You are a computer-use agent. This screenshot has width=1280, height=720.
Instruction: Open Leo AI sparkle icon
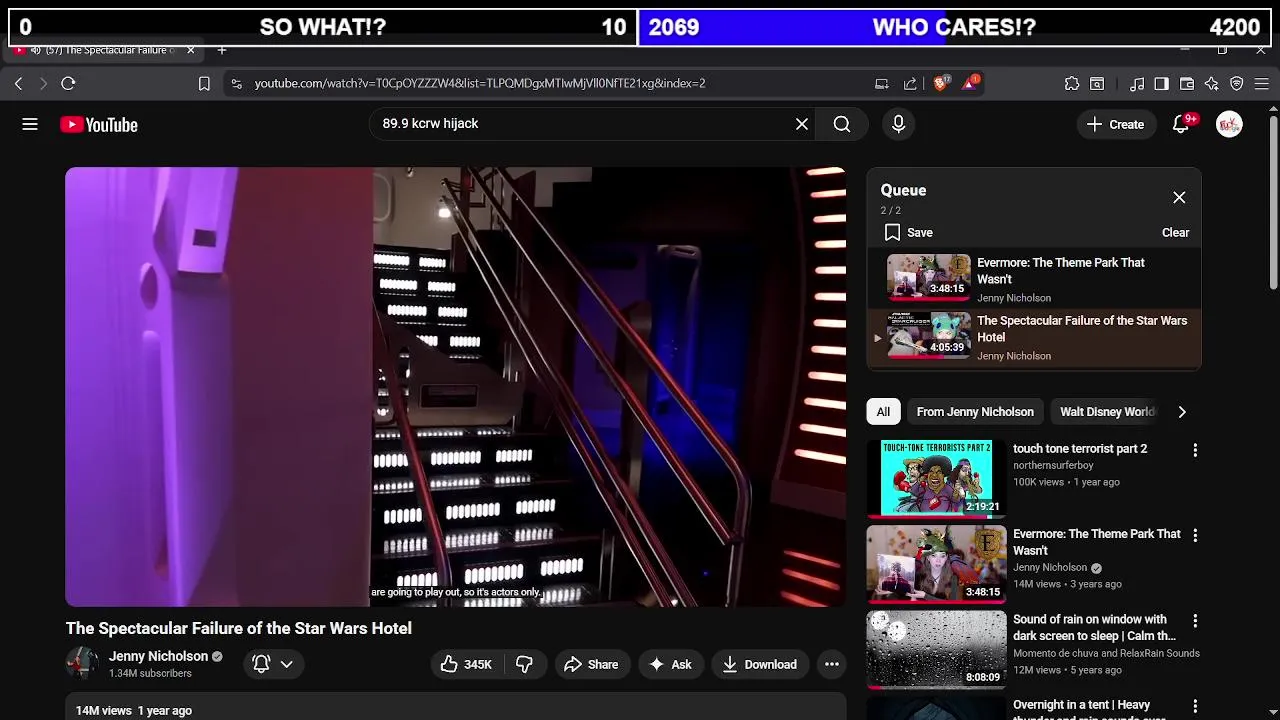point(1212,84)
